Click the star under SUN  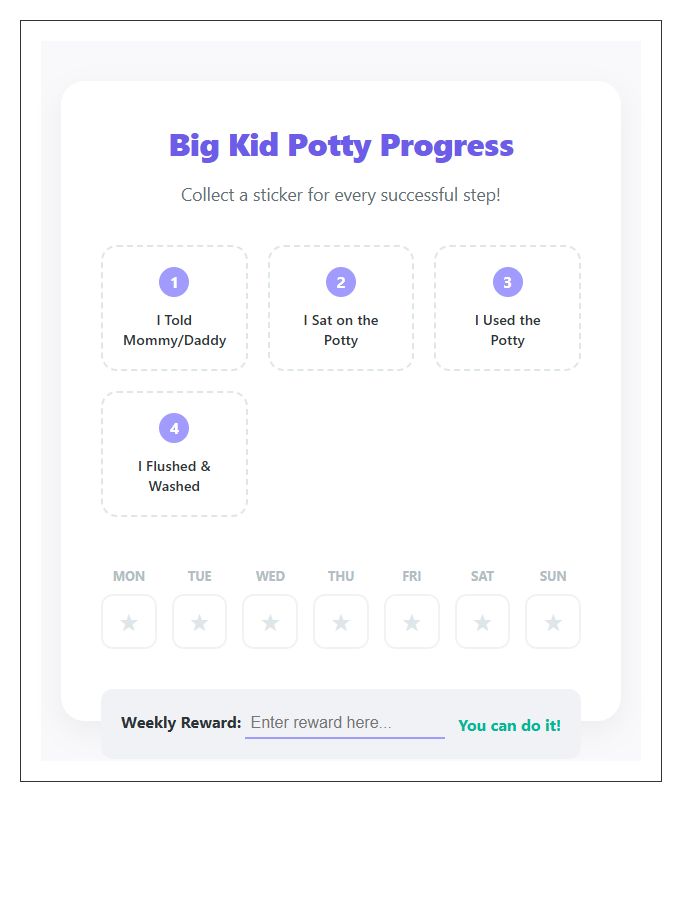[x=553, y=622]
